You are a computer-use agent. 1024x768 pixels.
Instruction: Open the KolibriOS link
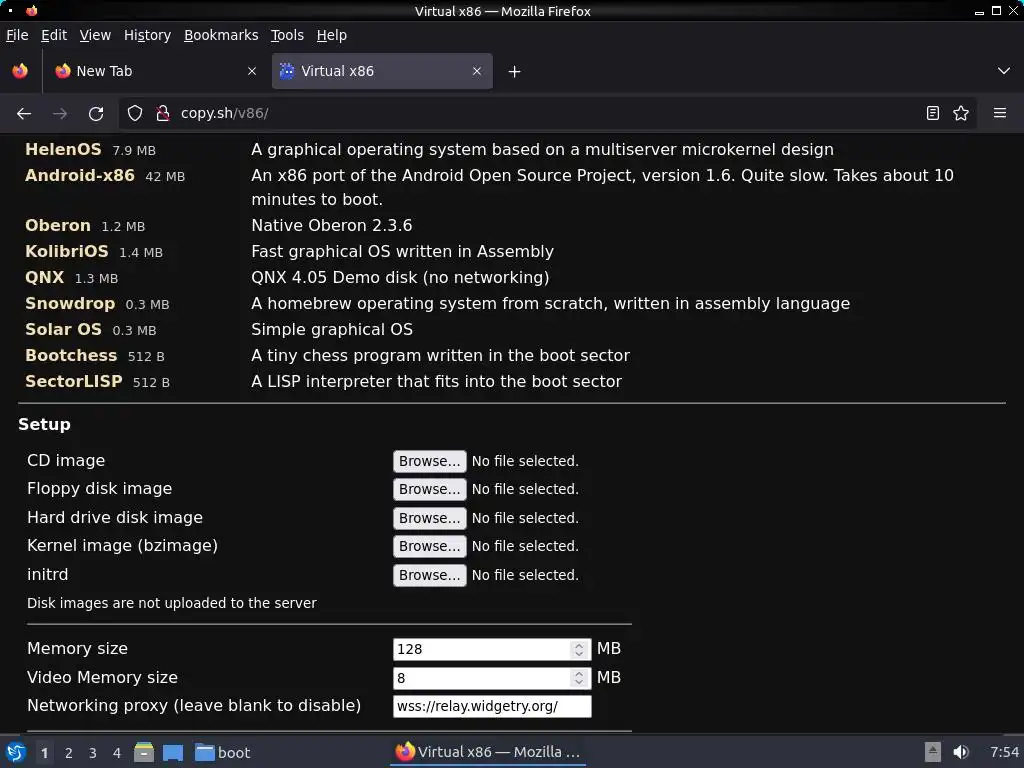(x=67, y=251)
